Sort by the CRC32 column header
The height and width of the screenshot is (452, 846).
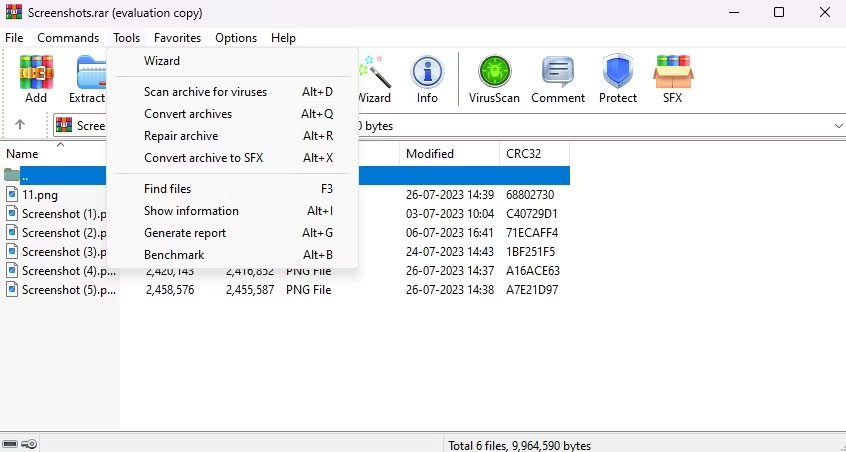[x=526, y=154]
